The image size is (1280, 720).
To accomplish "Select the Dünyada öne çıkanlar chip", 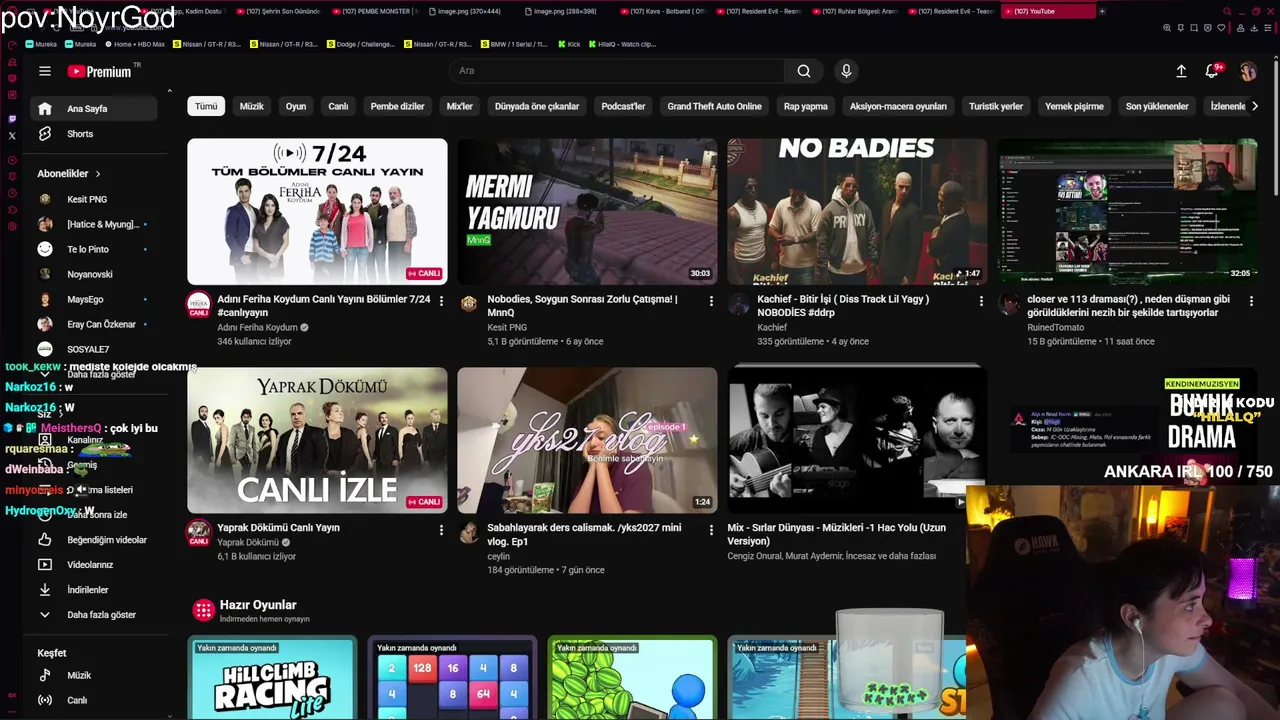I will tap(537, 106).
